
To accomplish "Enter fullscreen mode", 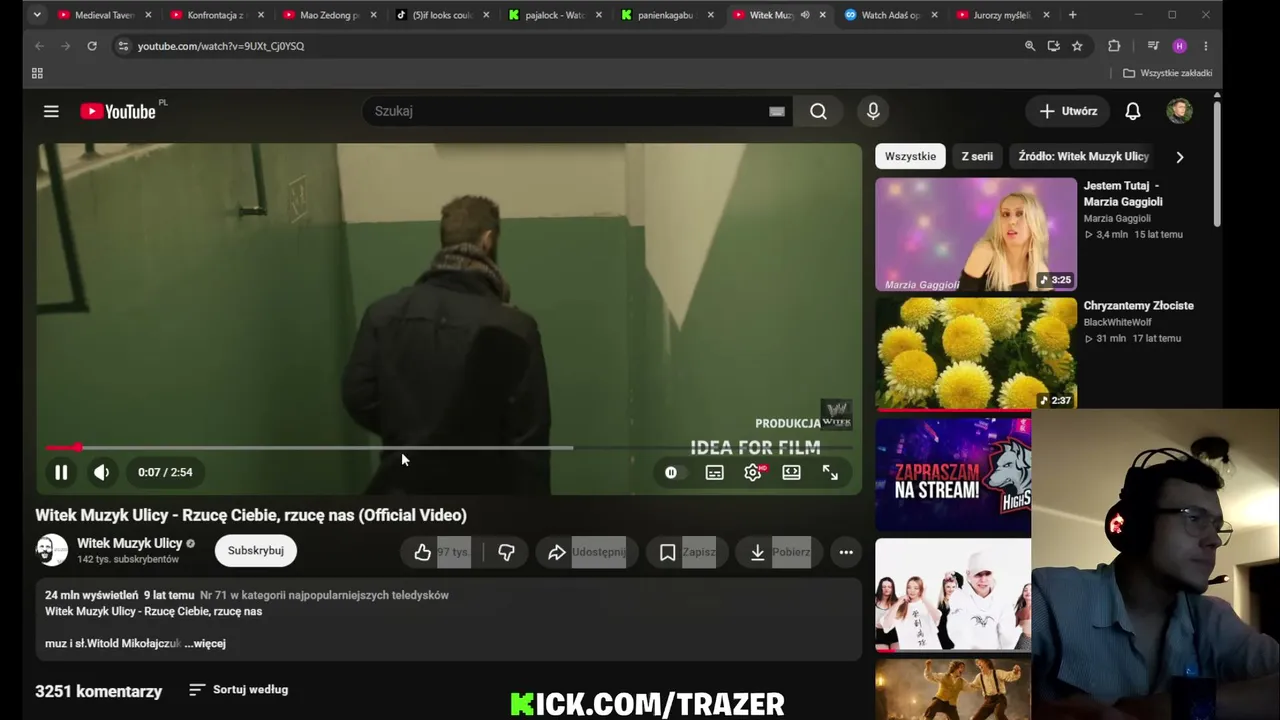I will click(x=830, y=472).
